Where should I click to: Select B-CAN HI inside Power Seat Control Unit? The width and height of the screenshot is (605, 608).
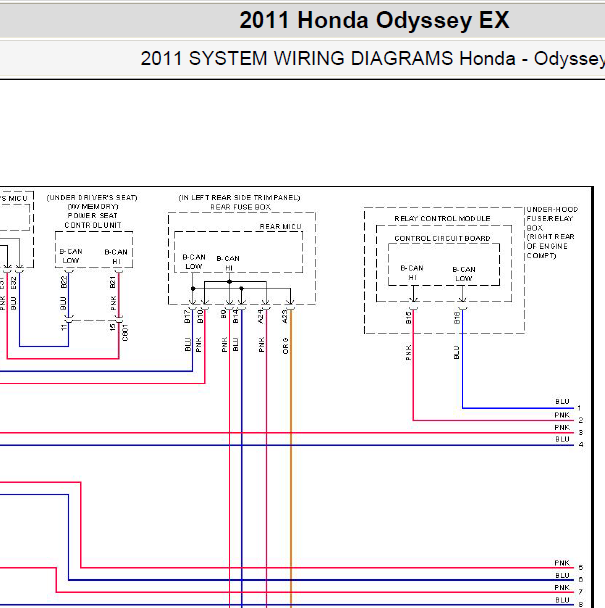pyautogui.click(x=116, y=257)
